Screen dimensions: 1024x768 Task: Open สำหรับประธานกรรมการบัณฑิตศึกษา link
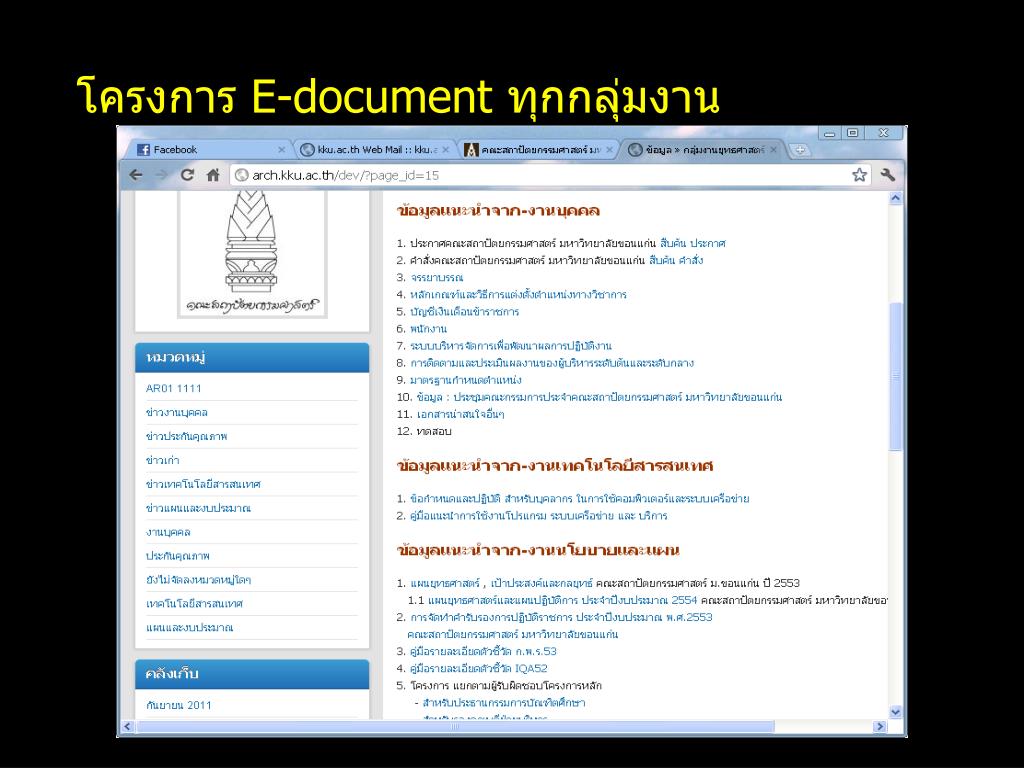click(x=504, y=703)
